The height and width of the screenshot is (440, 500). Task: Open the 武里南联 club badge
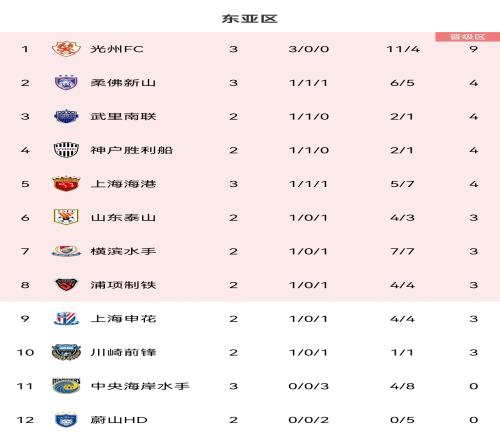pyautogui.click(x=66, y=116)
